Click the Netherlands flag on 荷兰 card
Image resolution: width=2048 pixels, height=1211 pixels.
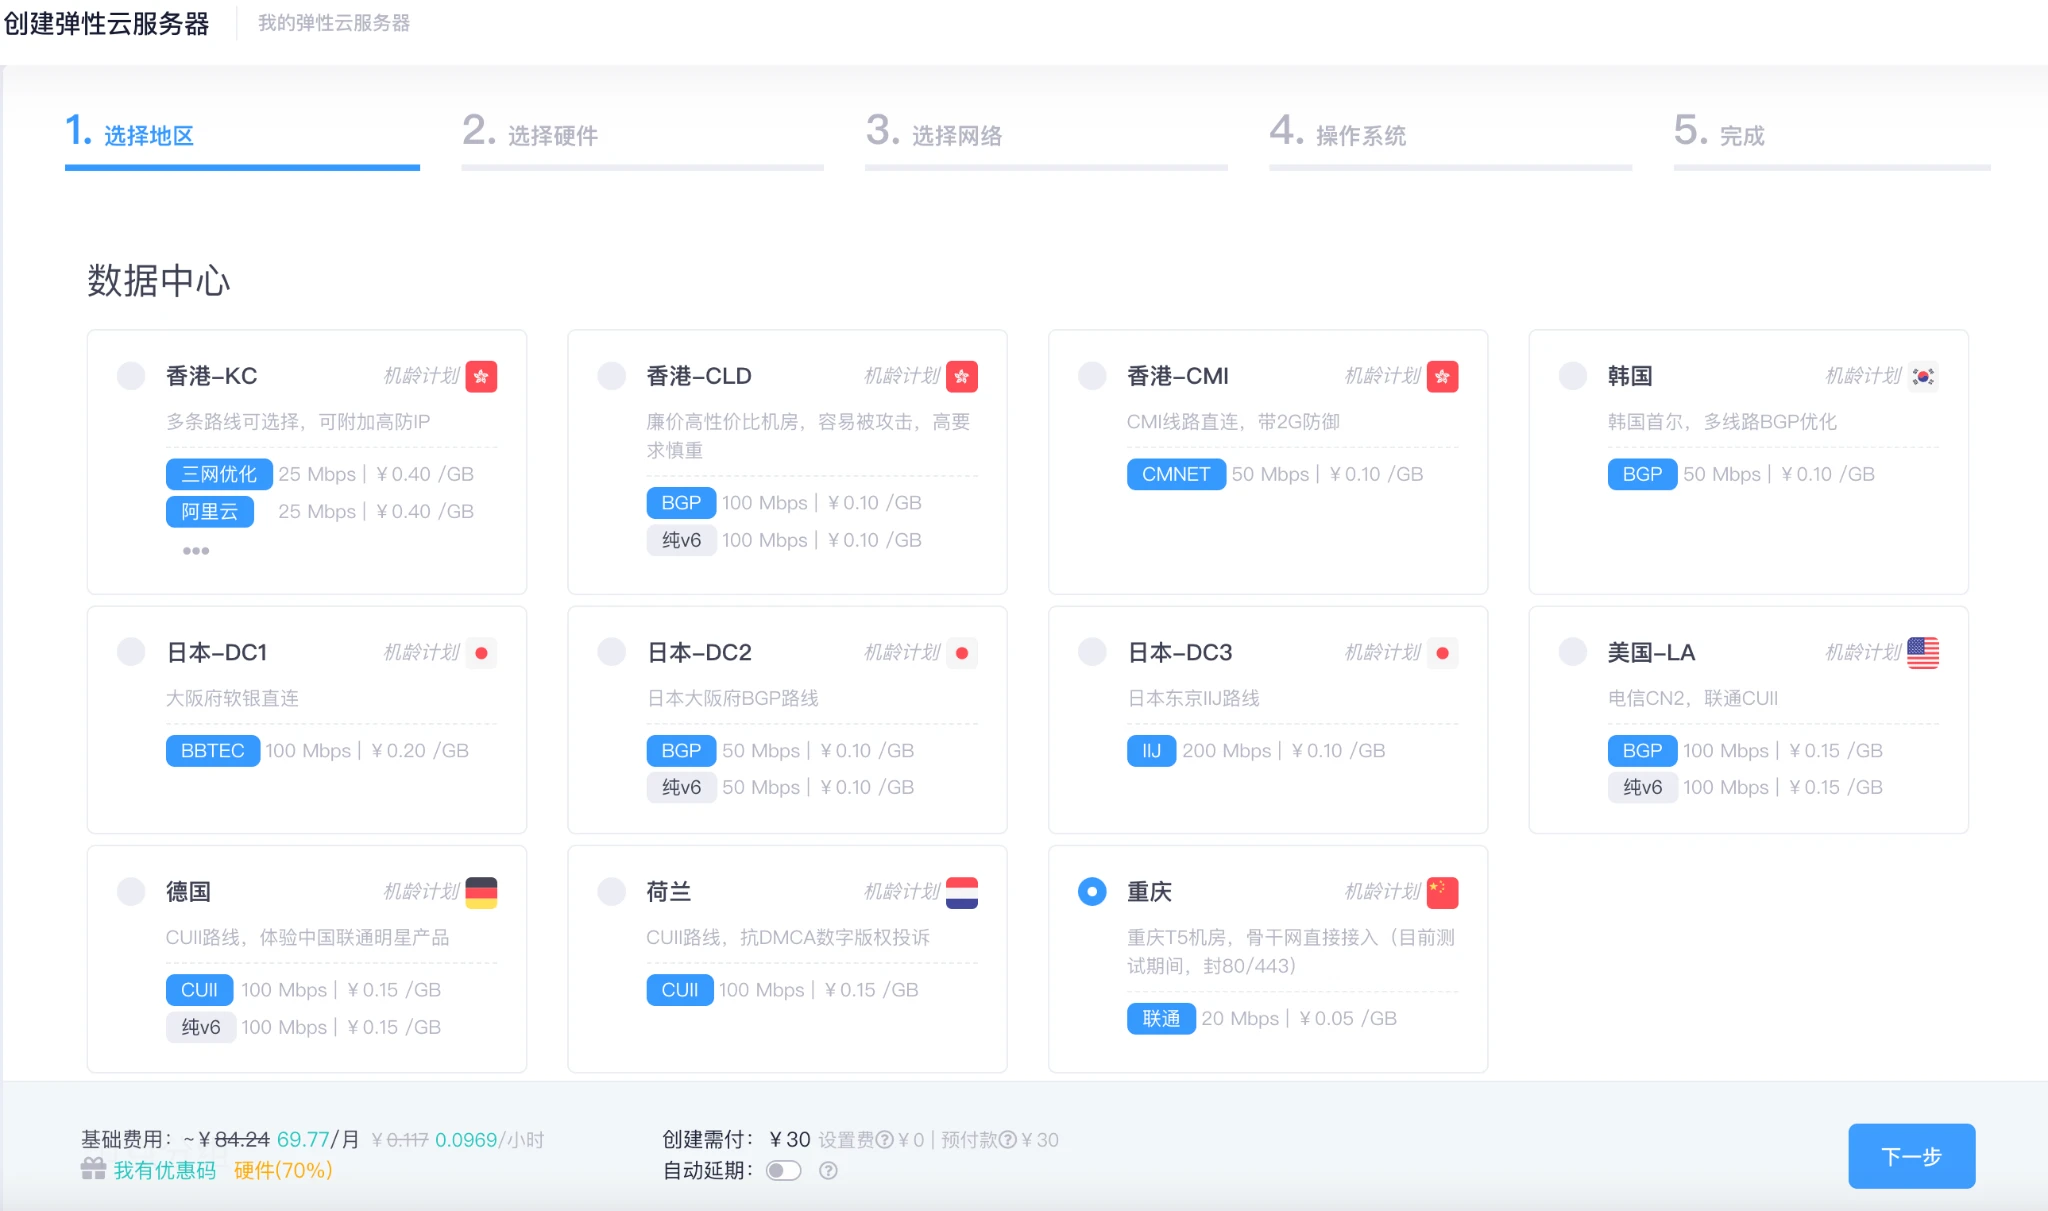tap(961, 892)
